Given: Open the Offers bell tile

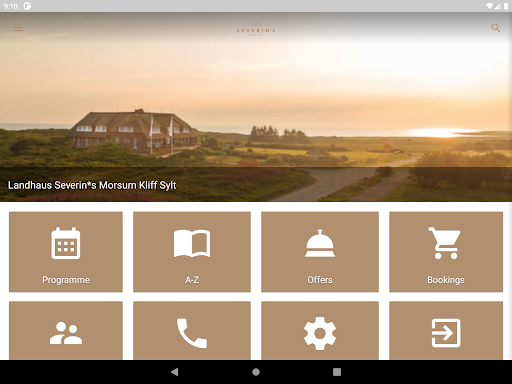Looking at the screenshot, I should coord(320,252).
